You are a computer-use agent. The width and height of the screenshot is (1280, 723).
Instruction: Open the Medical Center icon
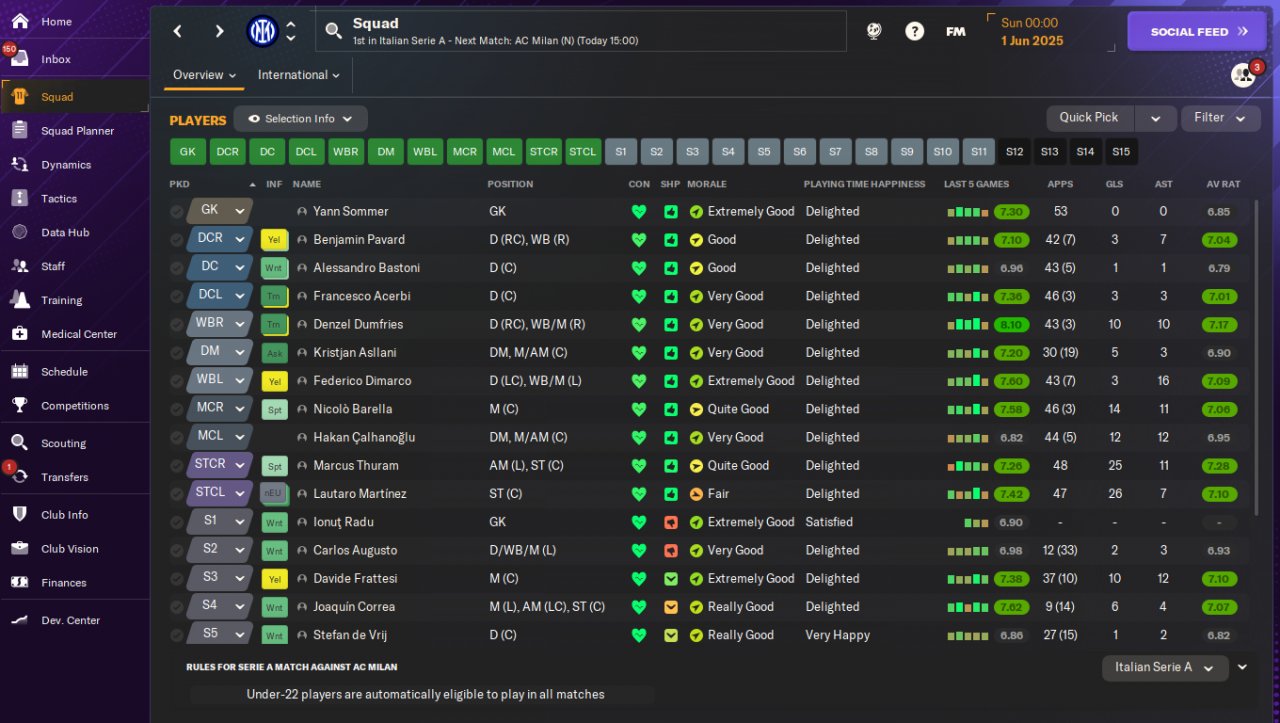[x=20, y=334]
